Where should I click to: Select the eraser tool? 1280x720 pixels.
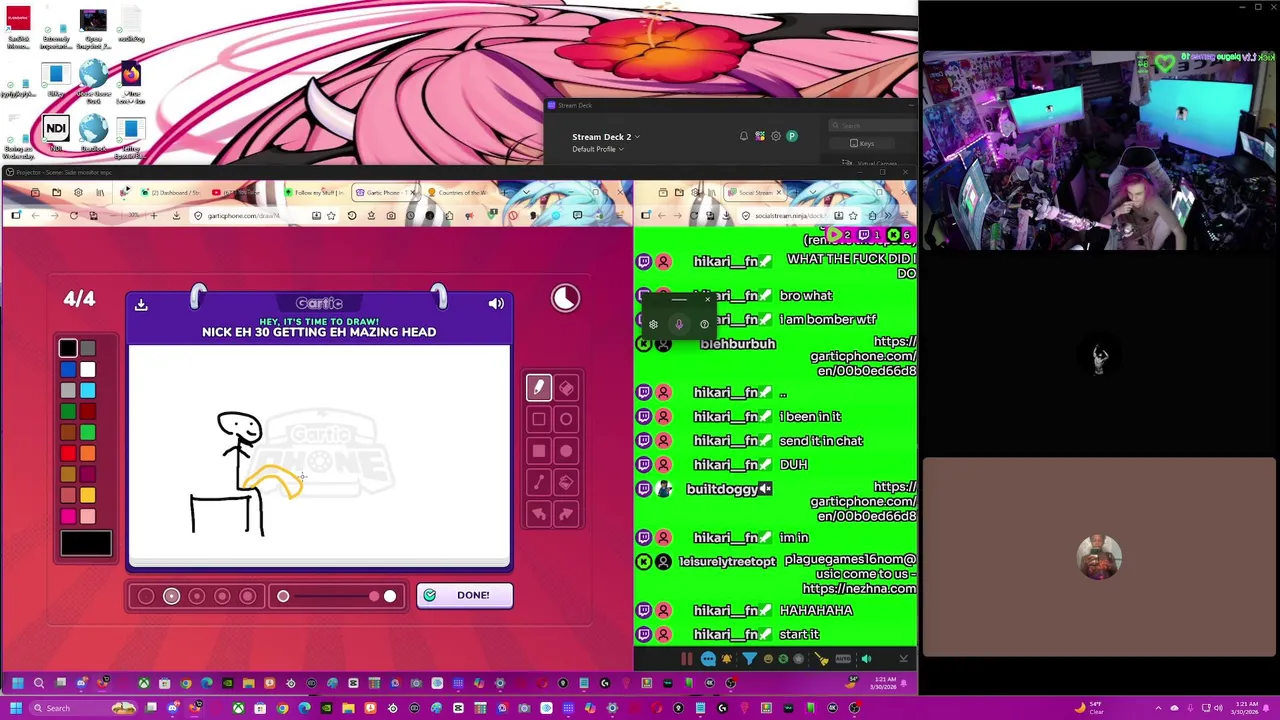[566, 388]
